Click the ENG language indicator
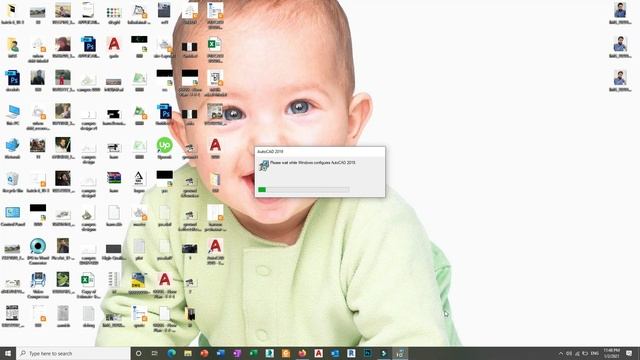The width and height of the screenshot is (640, 360). point(595,353)
